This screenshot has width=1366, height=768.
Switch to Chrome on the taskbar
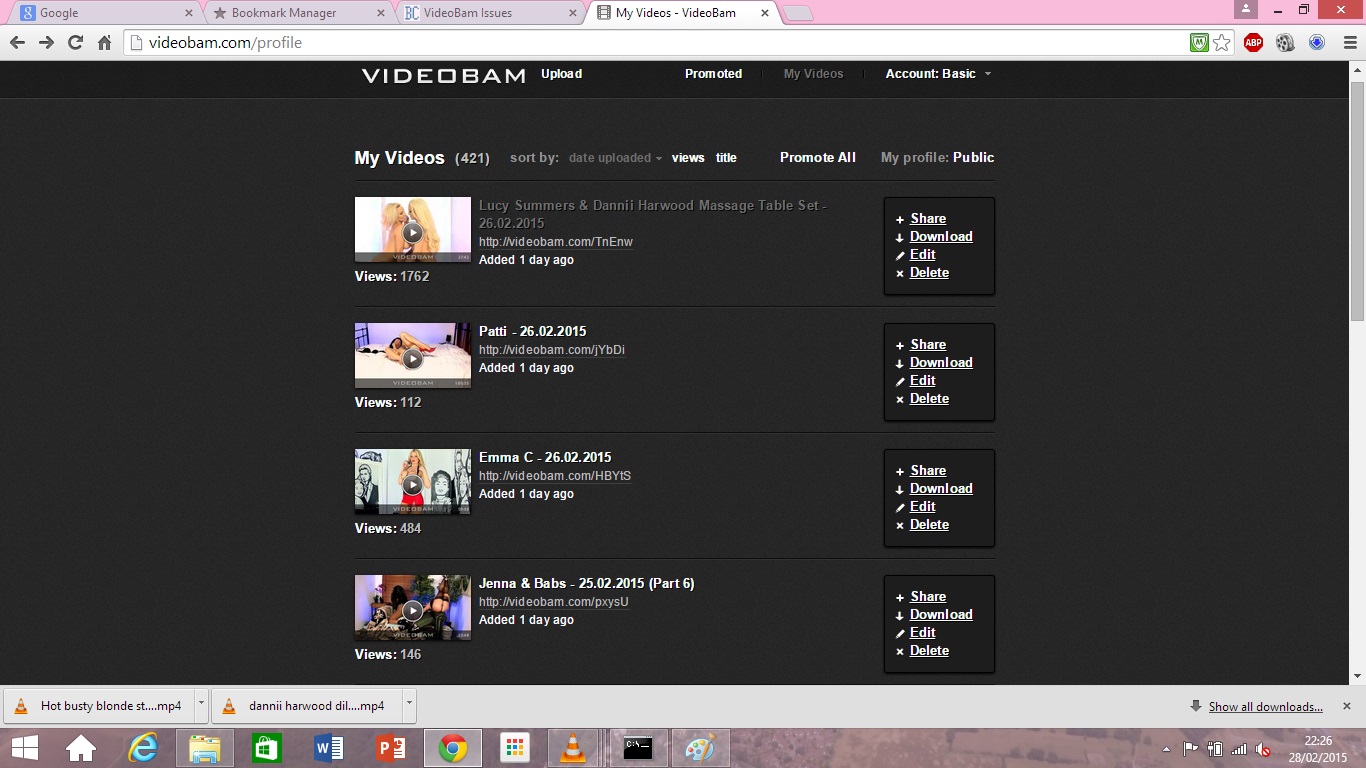click(453, 748)
